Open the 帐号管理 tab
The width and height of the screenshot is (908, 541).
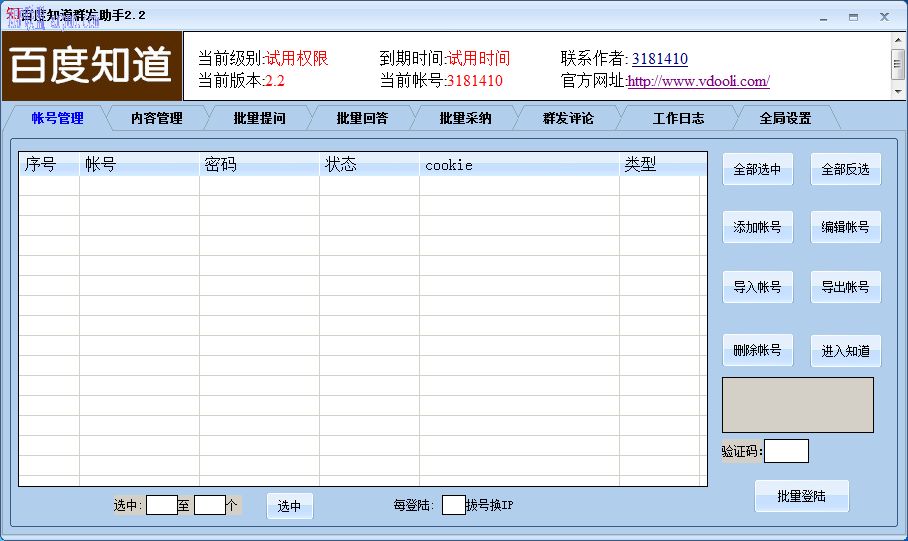coord(57,118)
